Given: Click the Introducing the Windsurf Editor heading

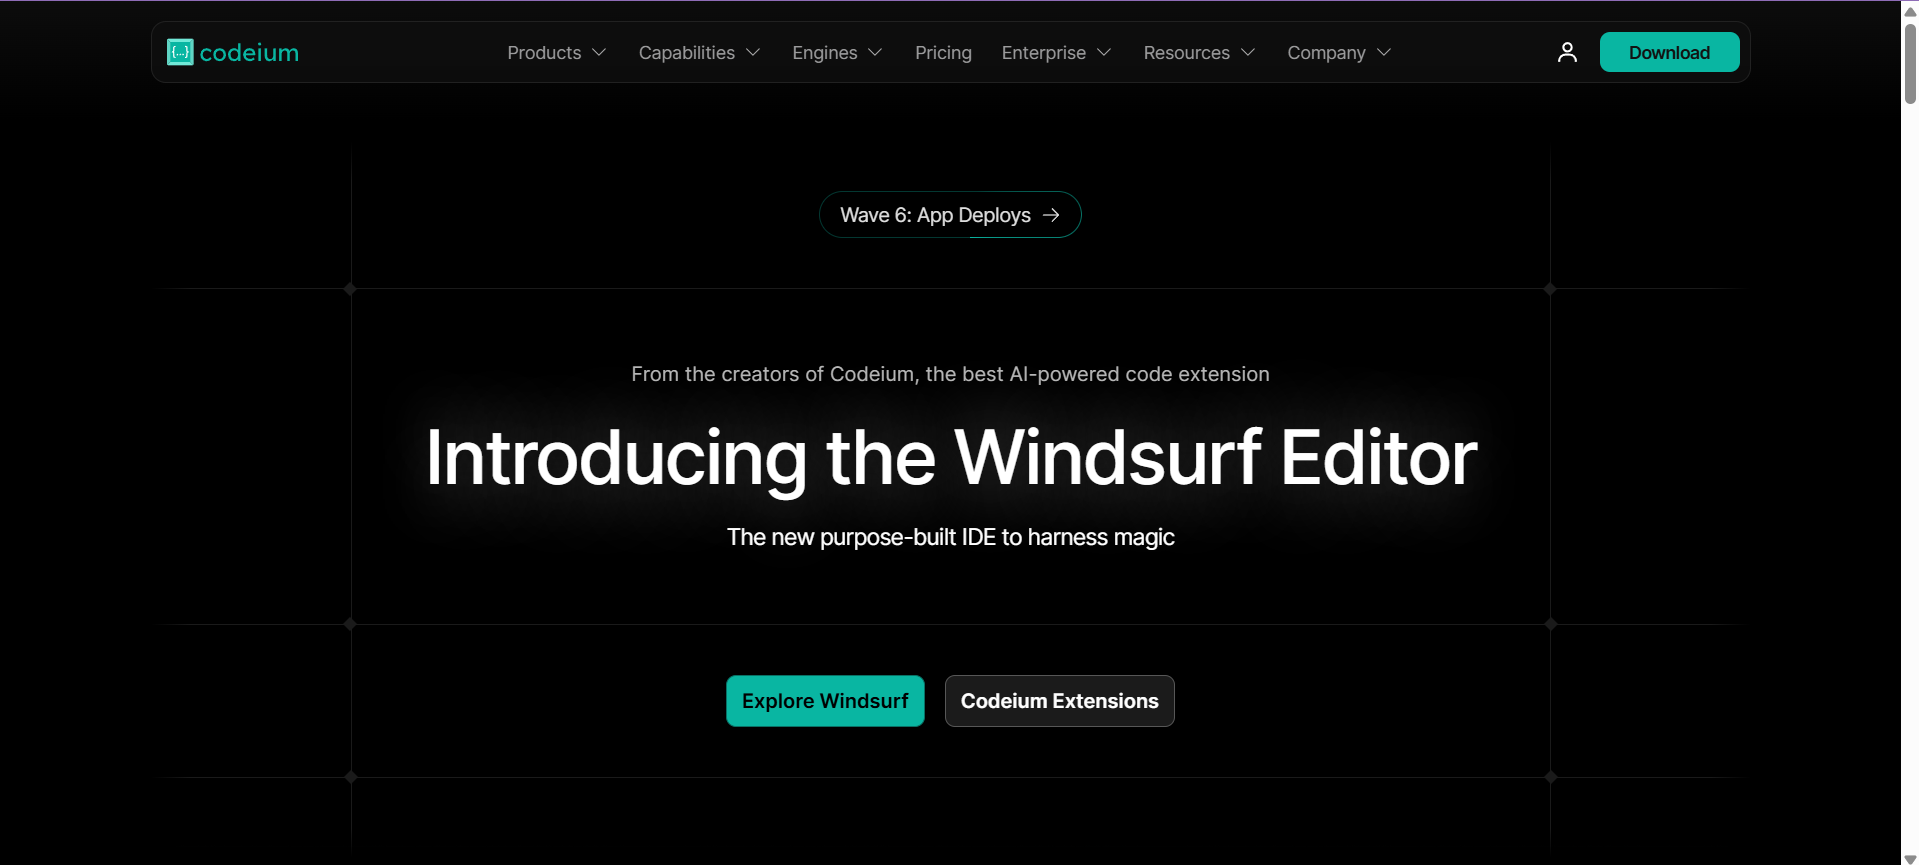Looking at the screenshot, I should click(x=951, y=458).
